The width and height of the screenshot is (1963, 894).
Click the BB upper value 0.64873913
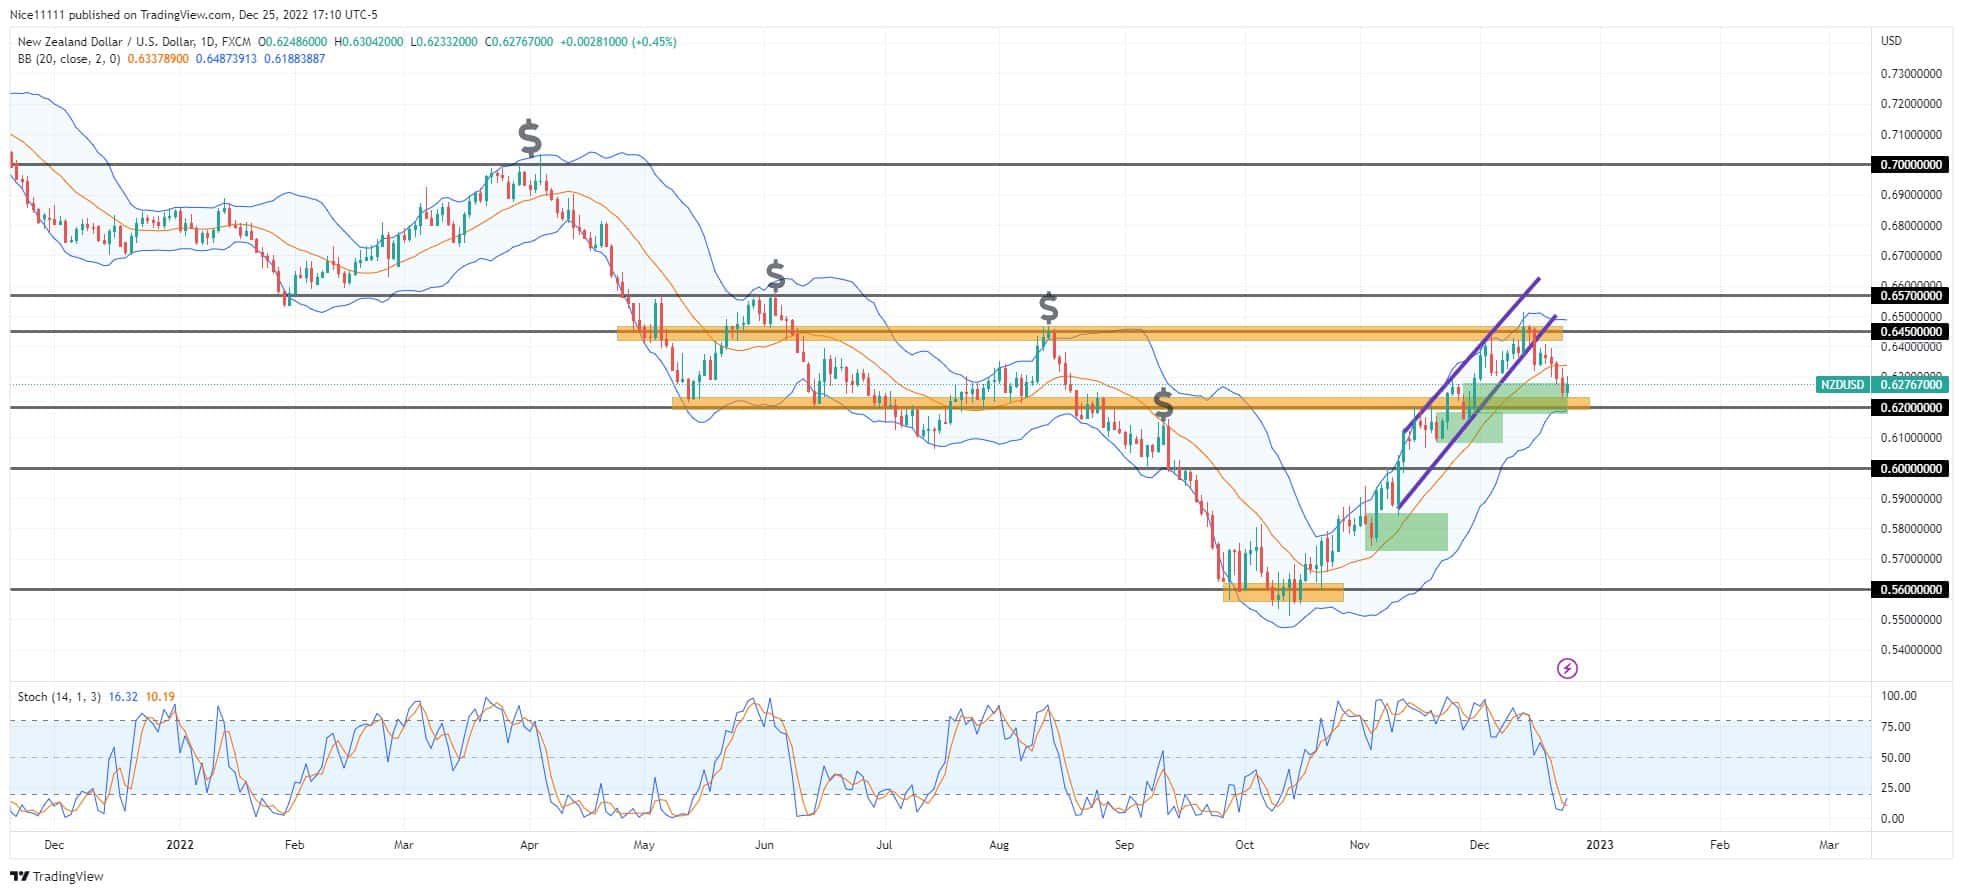(226, 59)
